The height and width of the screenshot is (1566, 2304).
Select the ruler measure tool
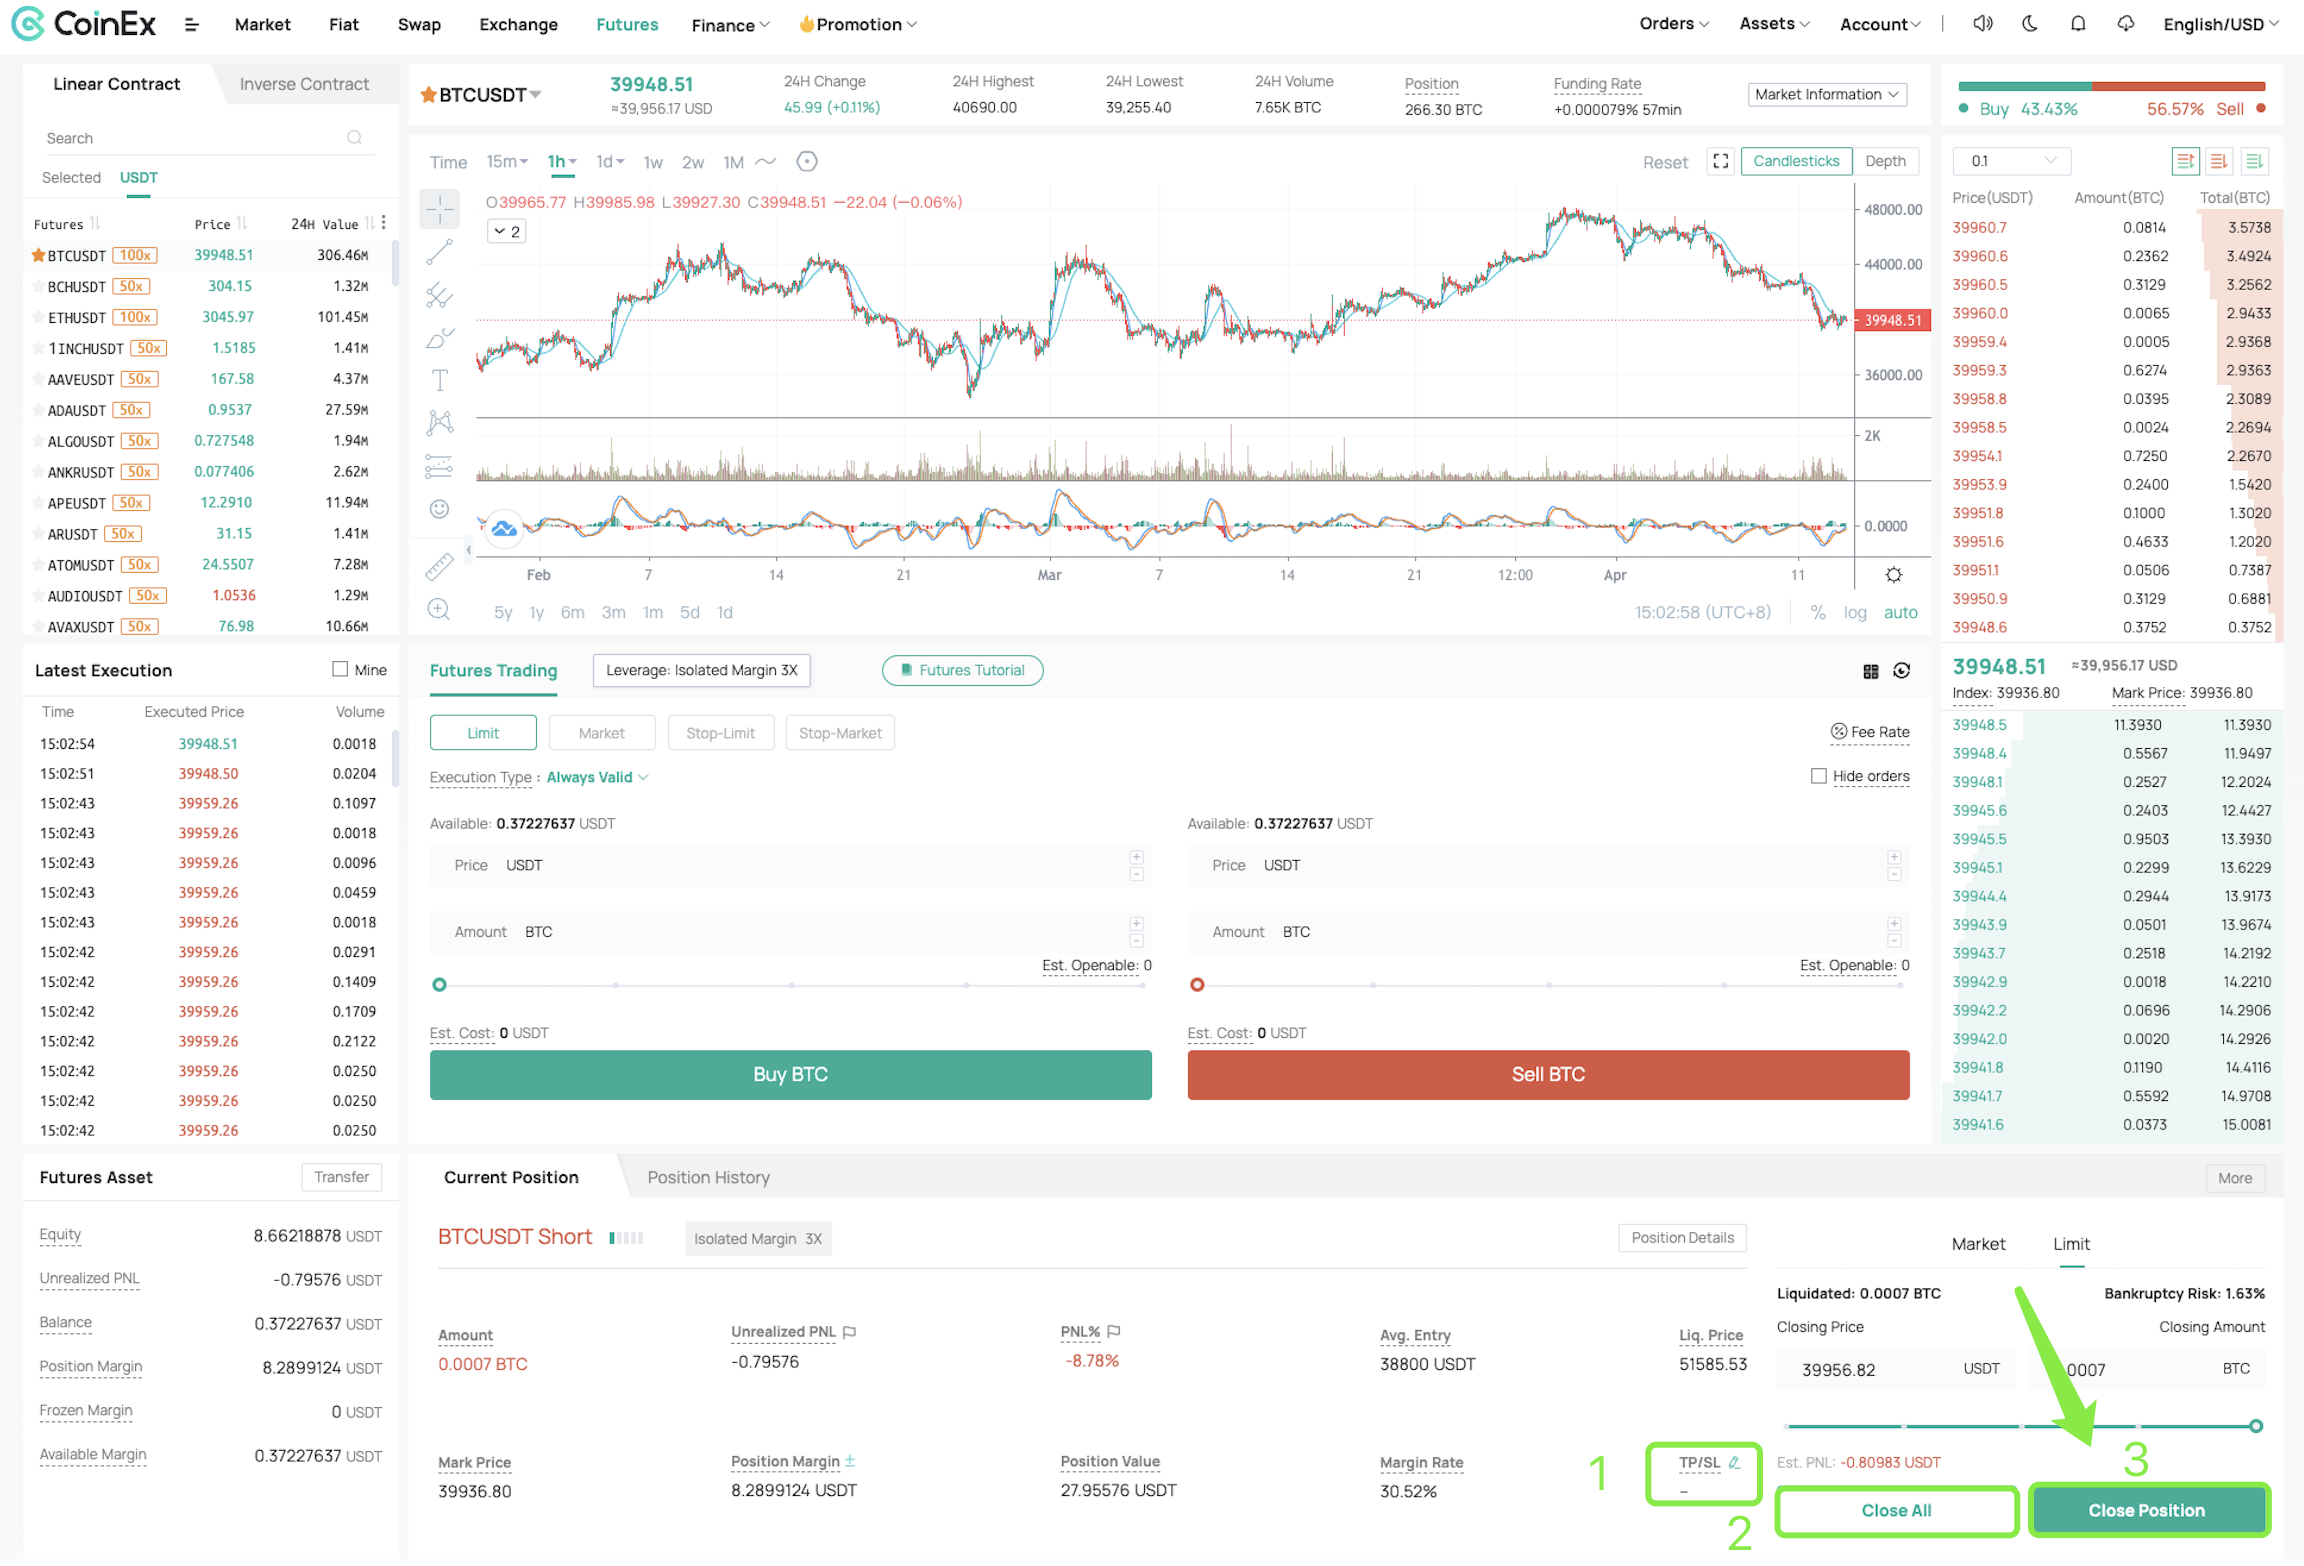(x=439, y=568)
